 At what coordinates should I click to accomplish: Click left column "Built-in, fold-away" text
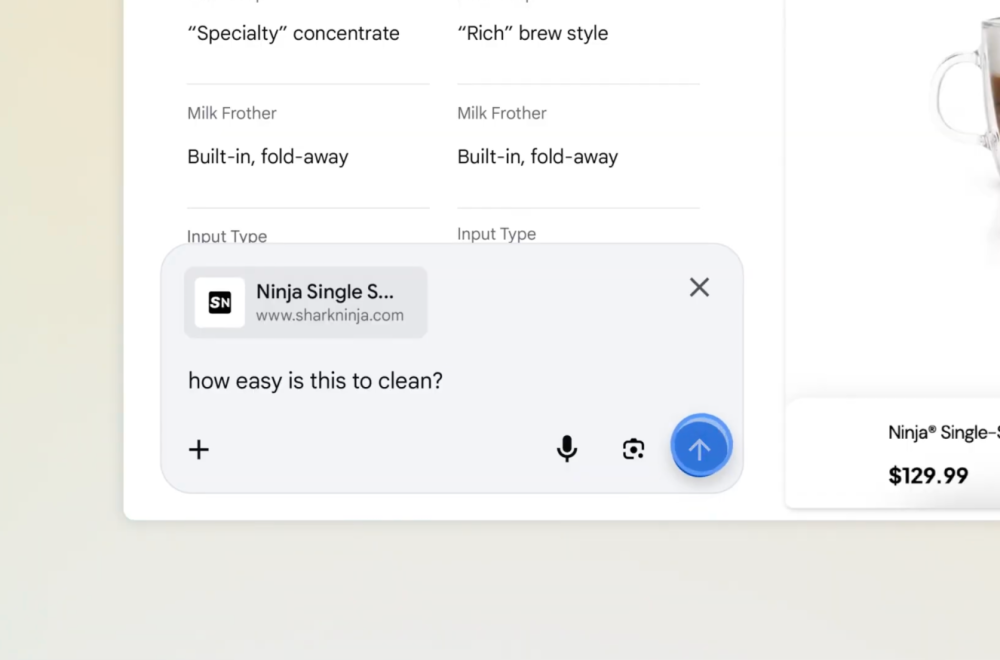click(x=268, y=156)
